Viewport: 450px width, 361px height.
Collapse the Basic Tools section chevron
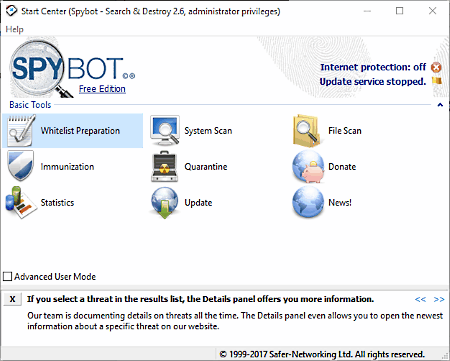[x=440, y=105]
